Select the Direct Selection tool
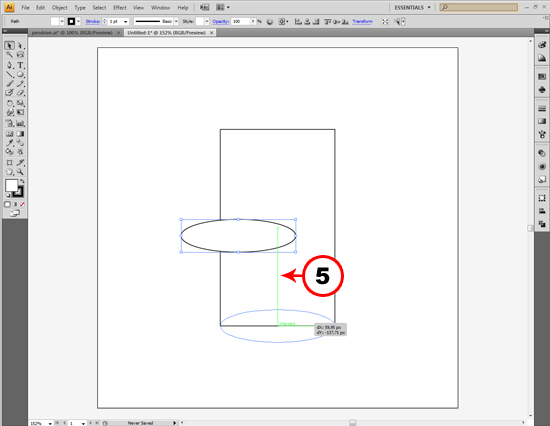Image resolution: width=550 pixels, height=426 pixels. pyautogui.click(x=21, y=46)
